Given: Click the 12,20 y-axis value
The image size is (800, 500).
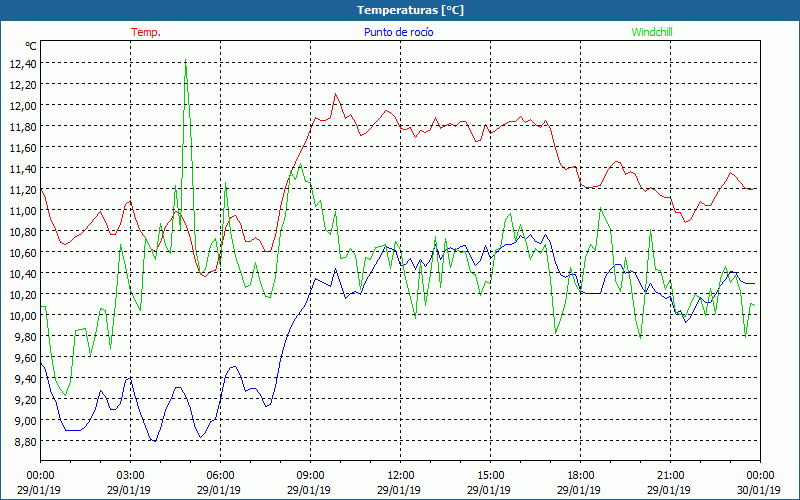Looking at the screenshot, I should point(23,84).
